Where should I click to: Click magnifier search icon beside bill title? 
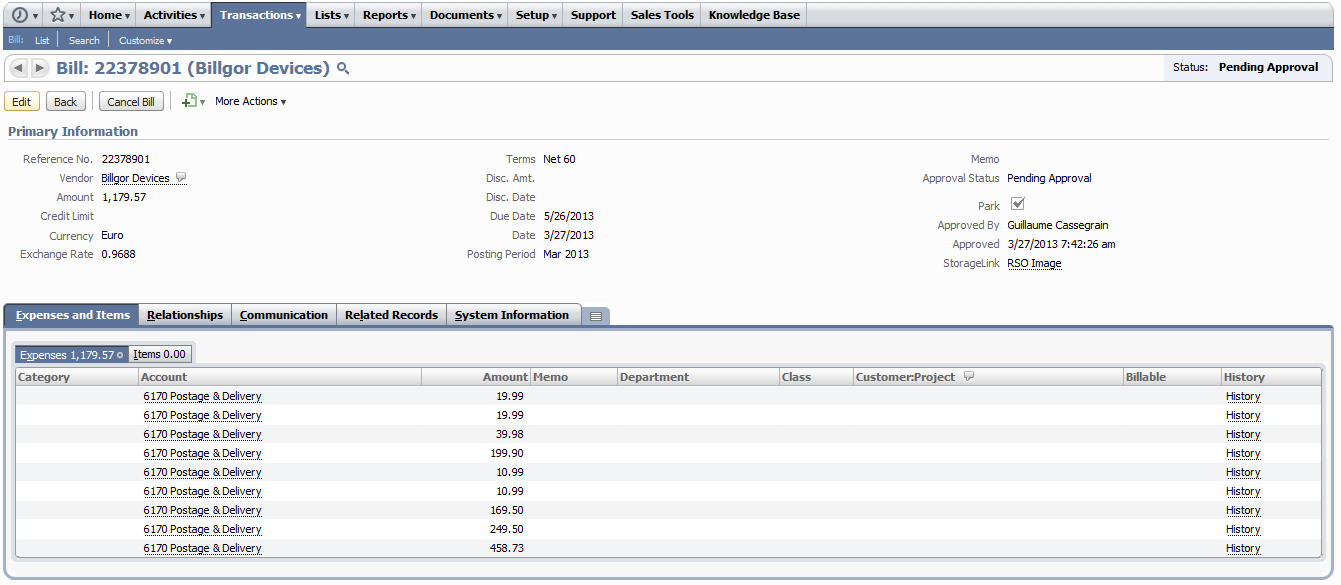click(343, 69)
